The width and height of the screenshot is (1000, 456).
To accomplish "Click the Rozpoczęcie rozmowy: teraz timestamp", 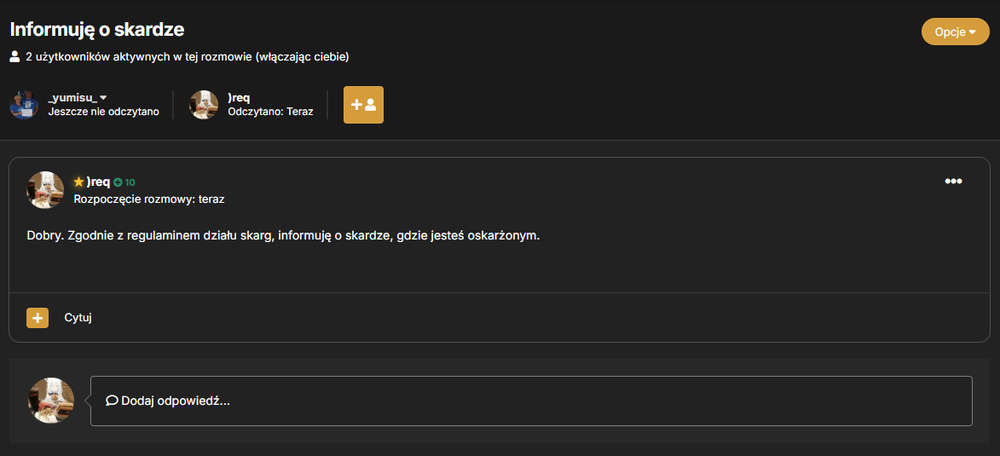I will (149, 199).
